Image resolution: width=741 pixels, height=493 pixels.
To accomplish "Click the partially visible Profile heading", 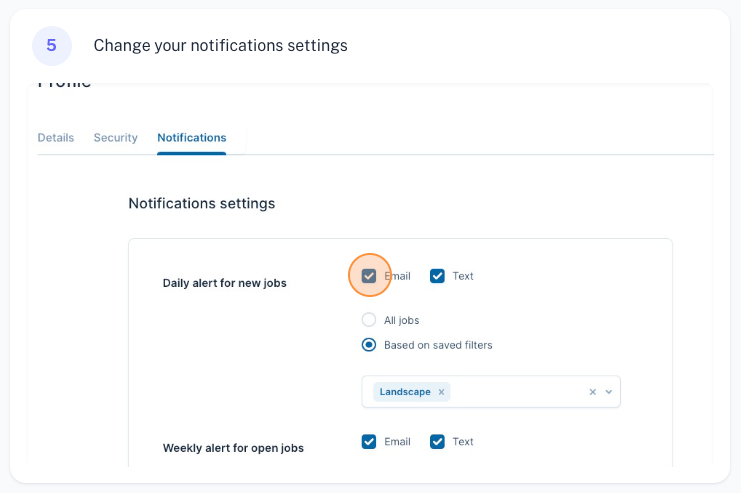I will [x=64, y=84].
